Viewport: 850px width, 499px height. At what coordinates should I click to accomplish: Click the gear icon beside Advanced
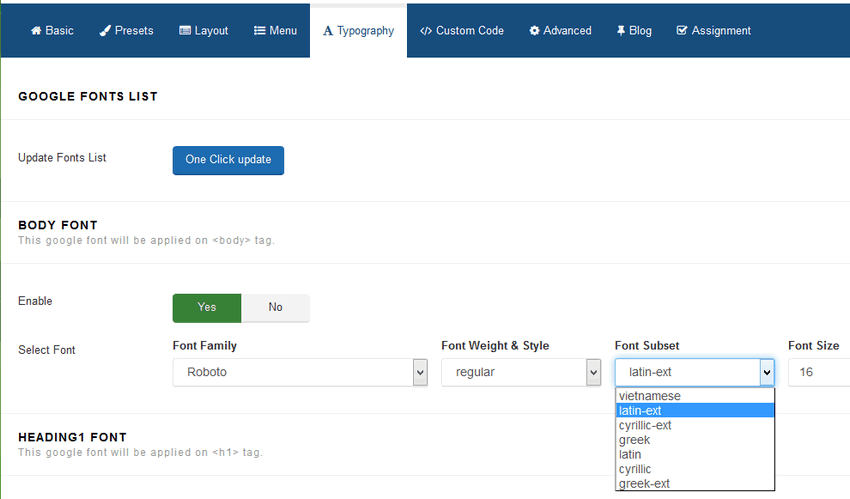pyautogui.click(x=535, y=31)
